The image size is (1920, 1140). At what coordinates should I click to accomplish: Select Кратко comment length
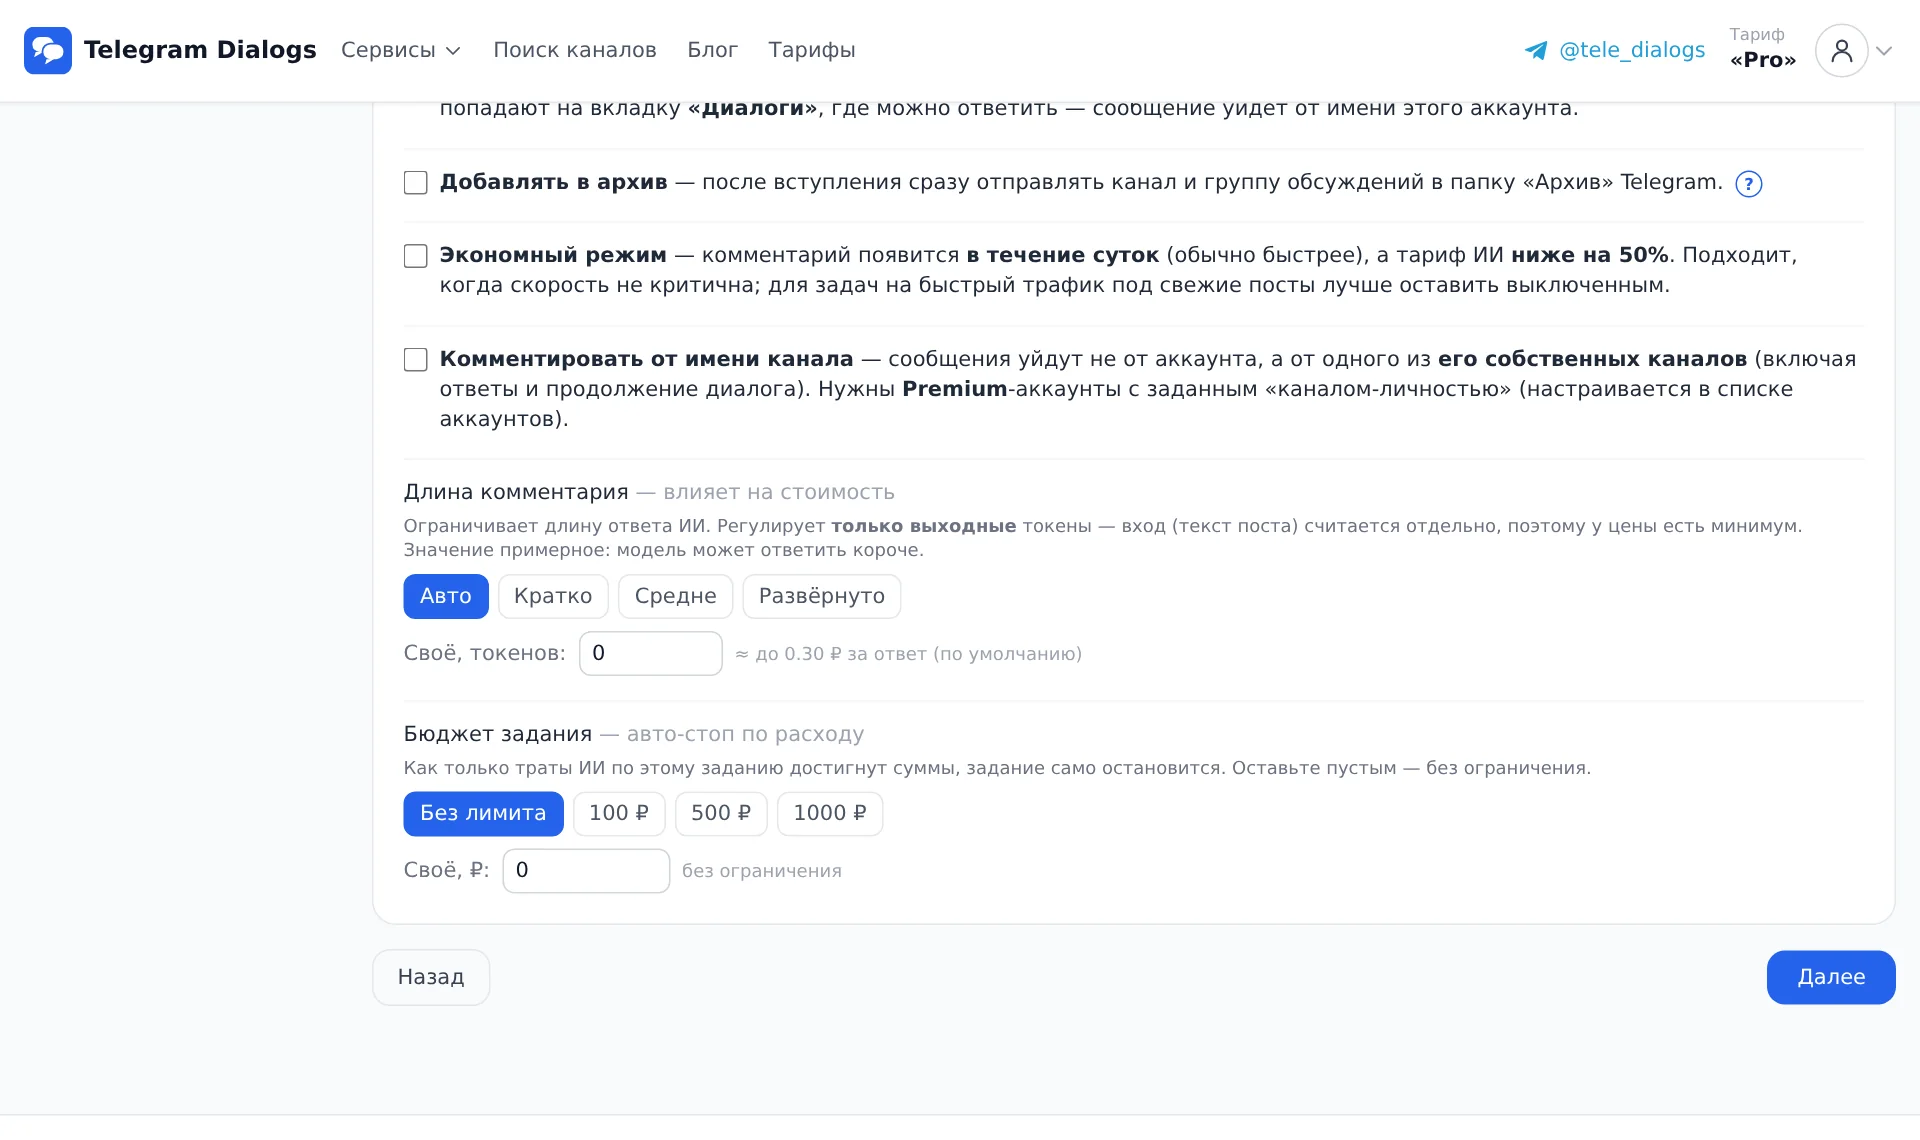pos(553,596)
